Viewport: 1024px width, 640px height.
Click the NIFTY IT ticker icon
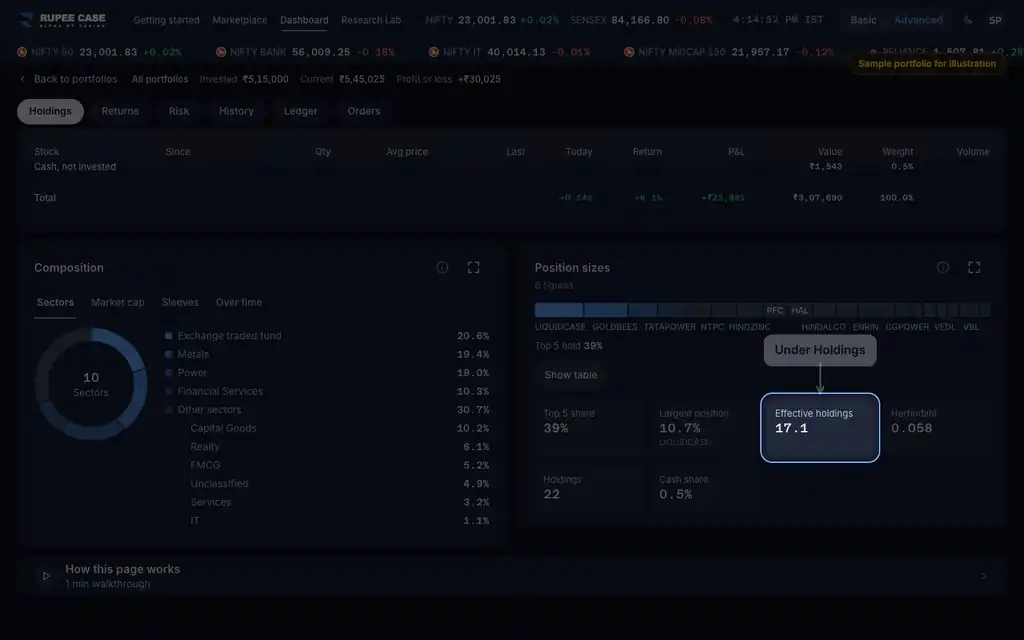tap(434, 52)
